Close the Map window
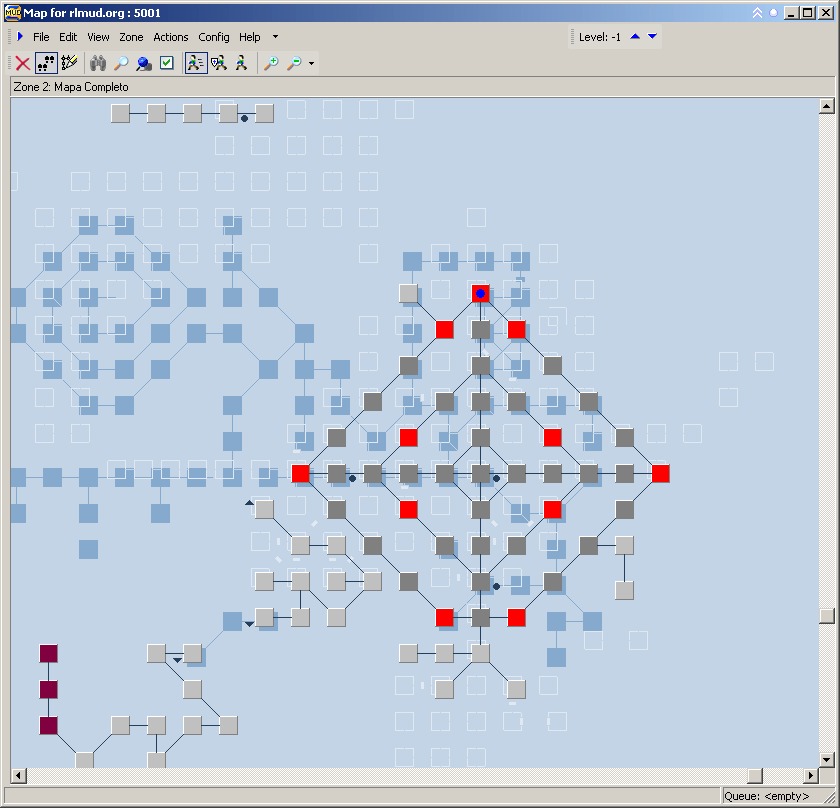This screenshot has width=840, height=808. point(826,13)
